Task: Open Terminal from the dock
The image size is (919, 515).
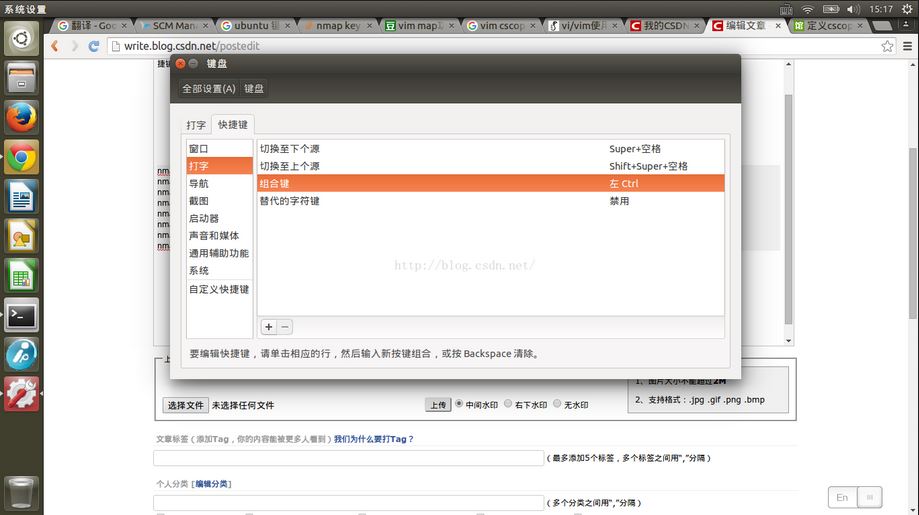Action: point(22,316)
